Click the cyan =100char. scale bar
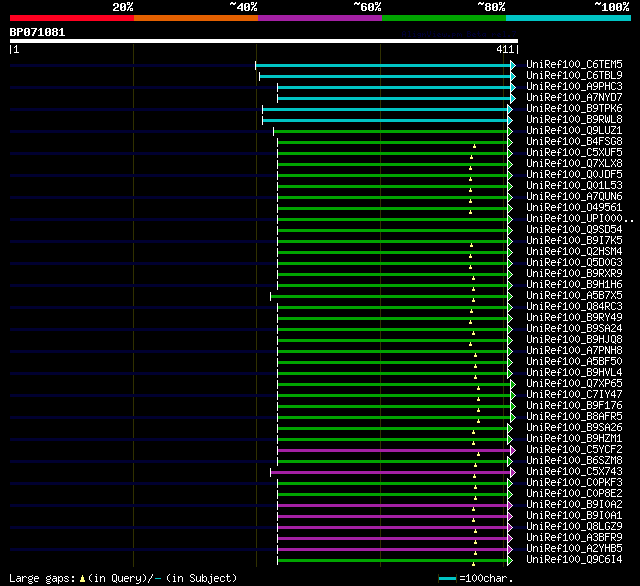Image resolution: width=640 pixels, height=586 pixels. [447, 578]
